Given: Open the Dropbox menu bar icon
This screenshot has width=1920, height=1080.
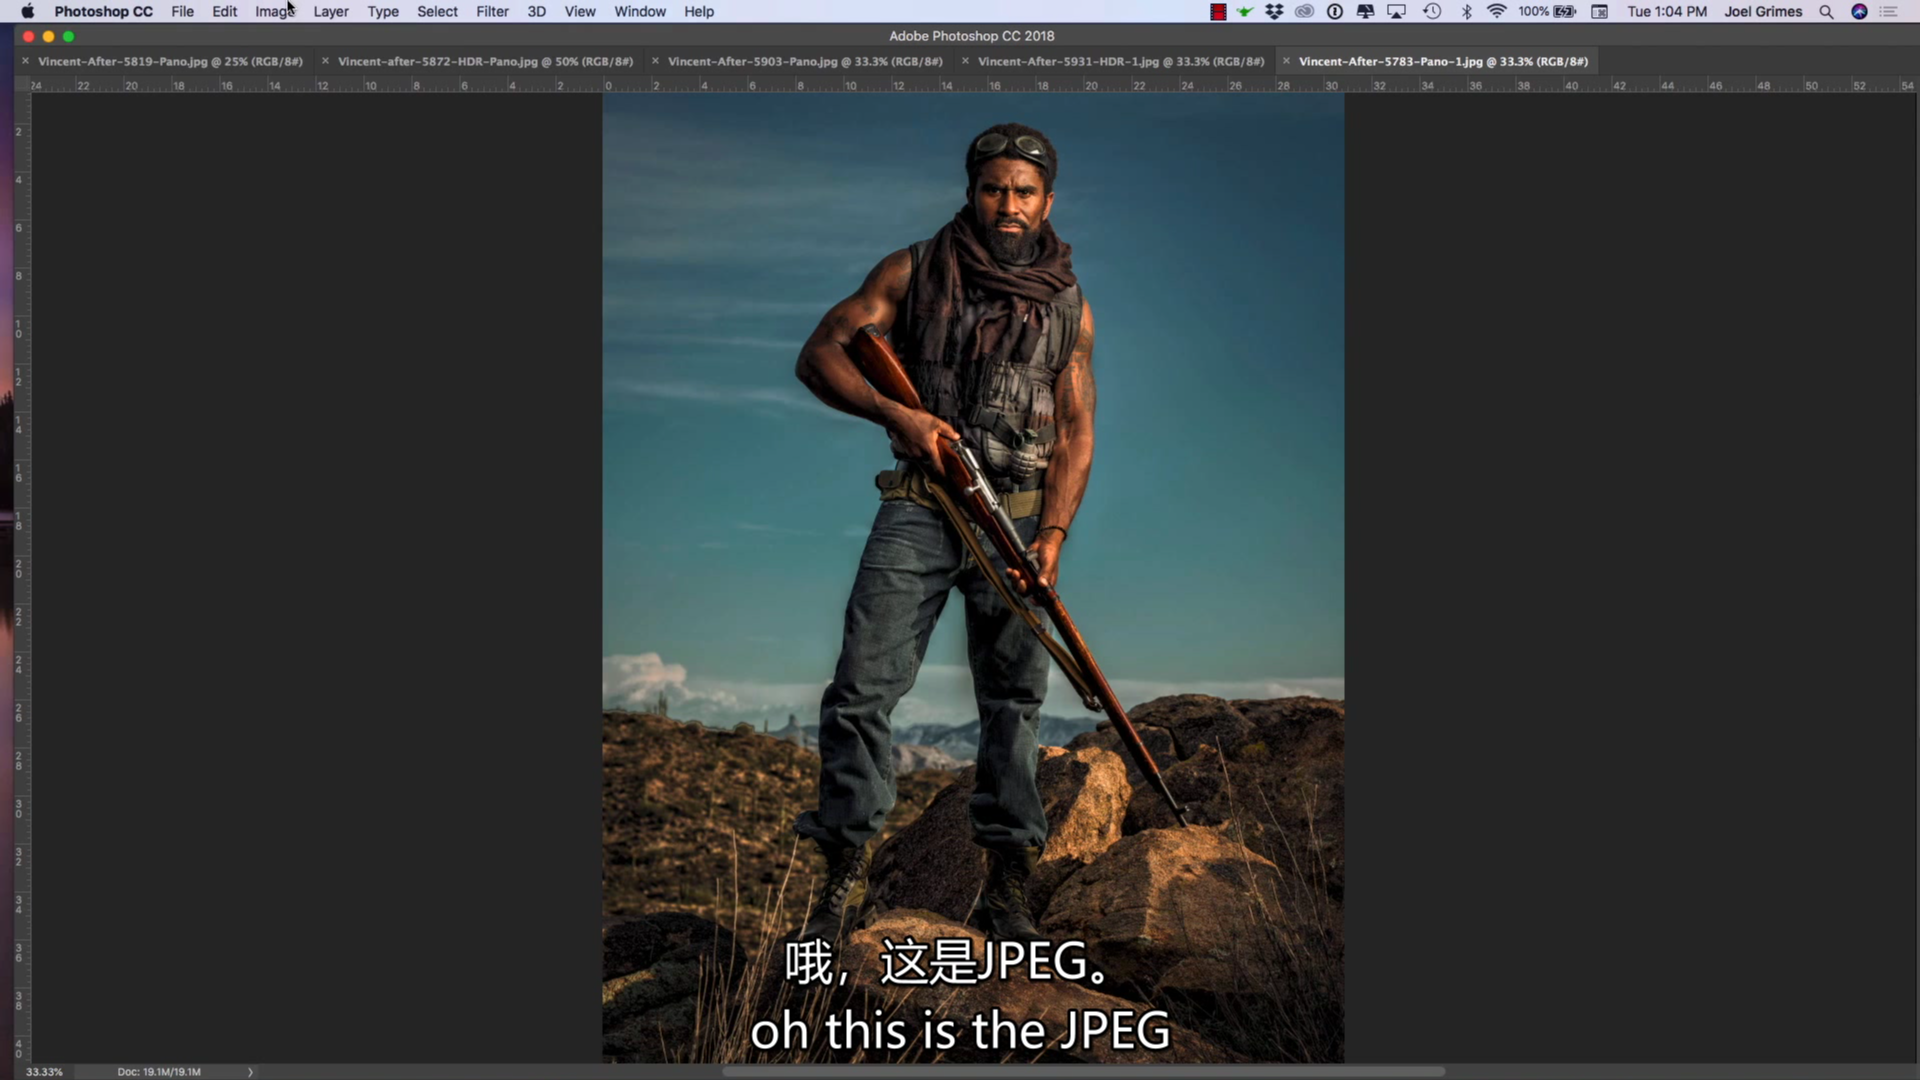Looking at the screenshot, I should 1274,12.
